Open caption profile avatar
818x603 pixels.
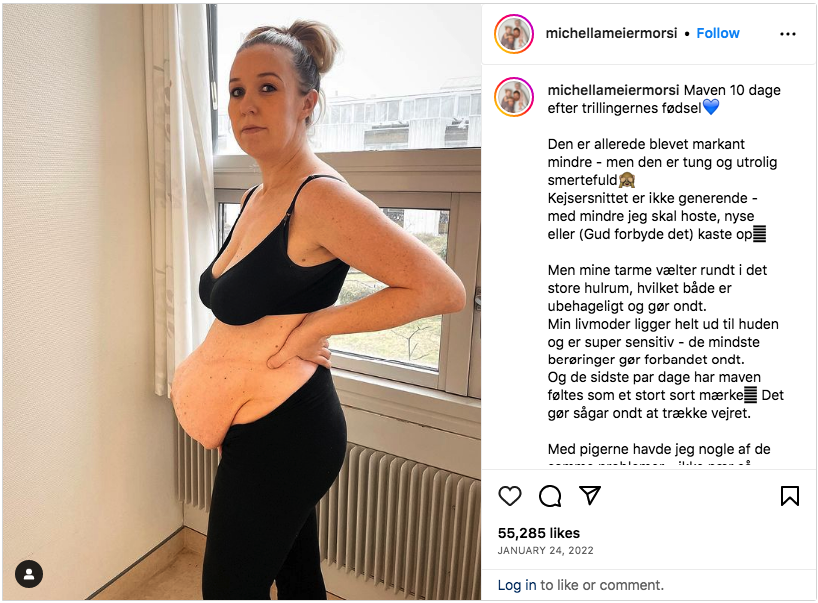[514, 97]
